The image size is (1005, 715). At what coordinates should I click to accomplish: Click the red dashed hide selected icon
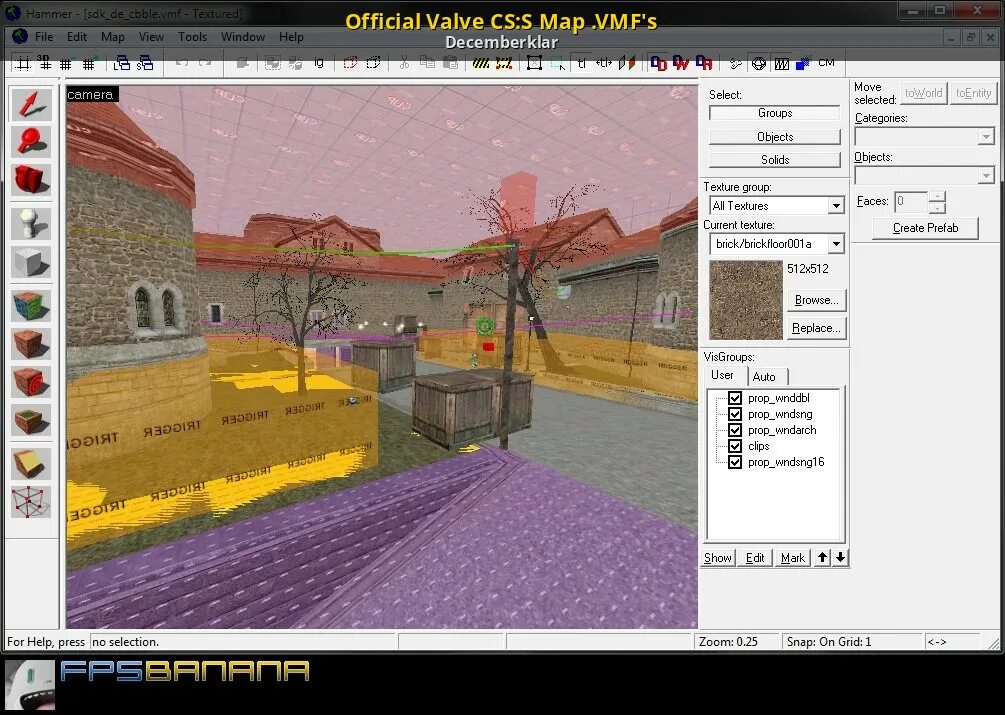pos(350,63)
